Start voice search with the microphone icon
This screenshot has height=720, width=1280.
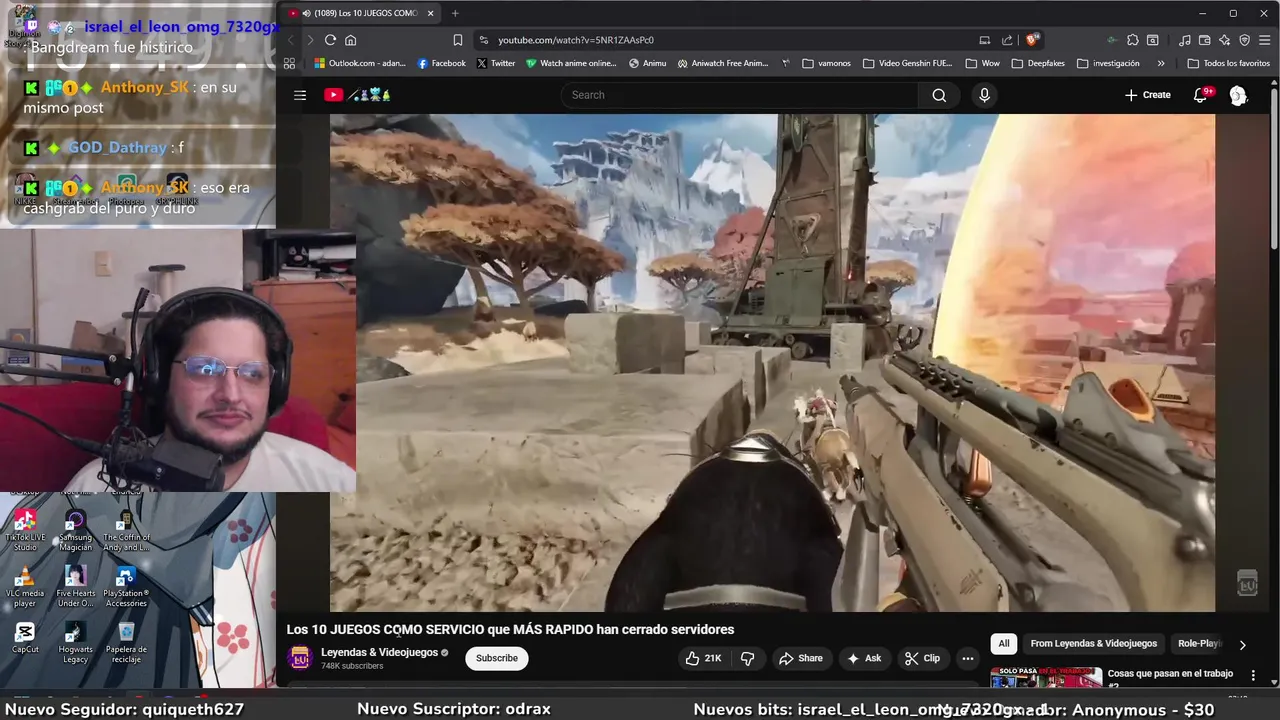point(984,95)
